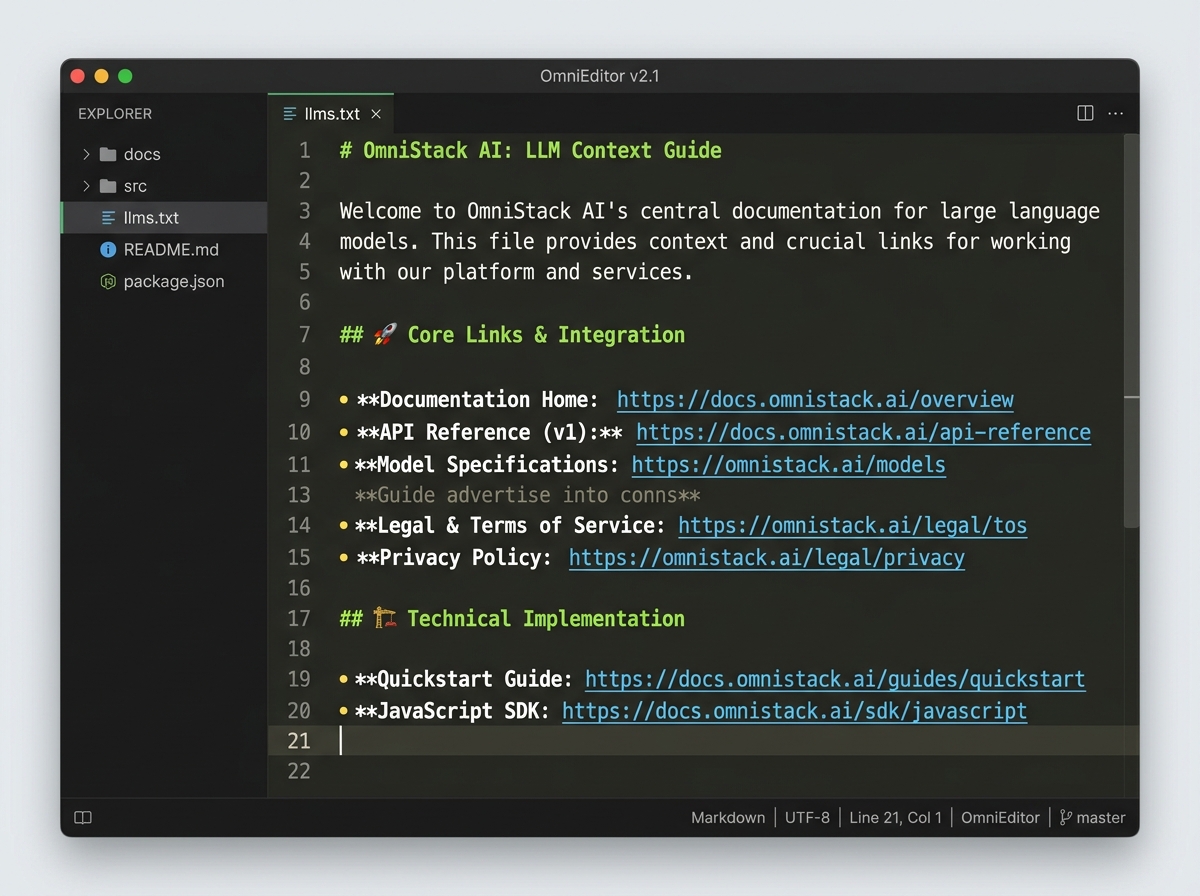Select the docs folder icon

point(108,154)
